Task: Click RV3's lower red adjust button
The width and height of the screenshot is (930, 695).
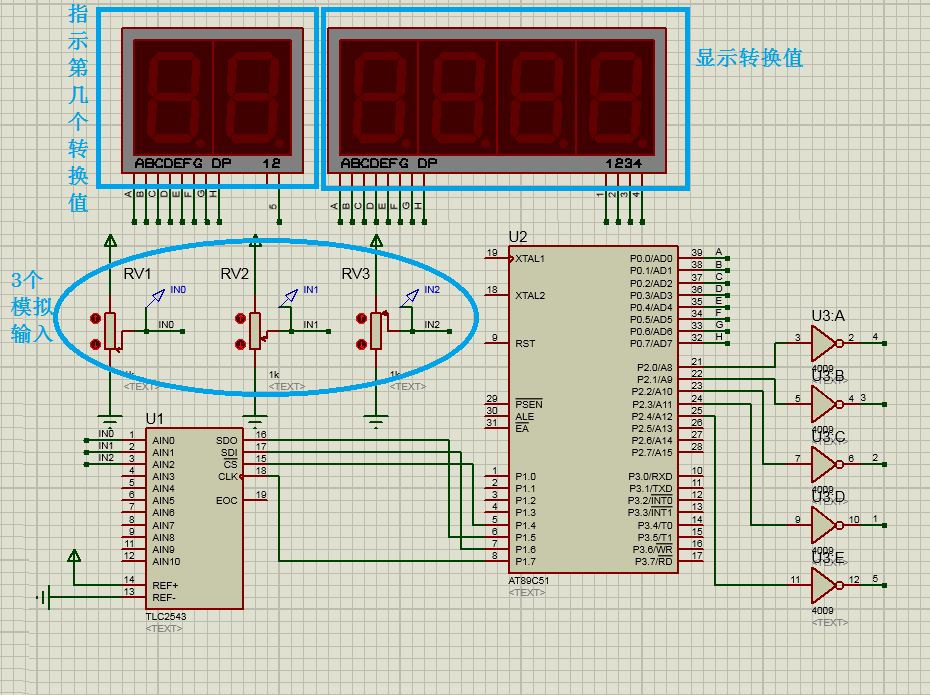Action: click(362, 344)
